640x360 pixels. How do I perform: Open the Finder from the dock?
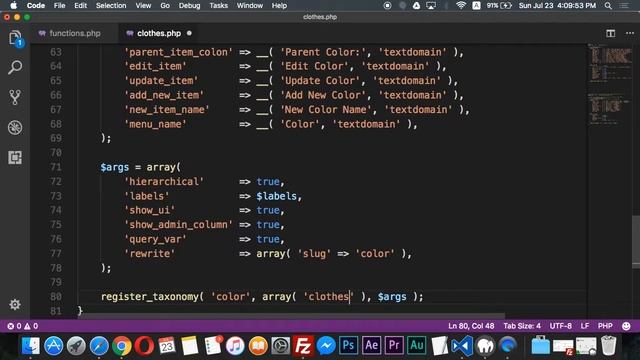pyautogui.click(x=31, y=346)
